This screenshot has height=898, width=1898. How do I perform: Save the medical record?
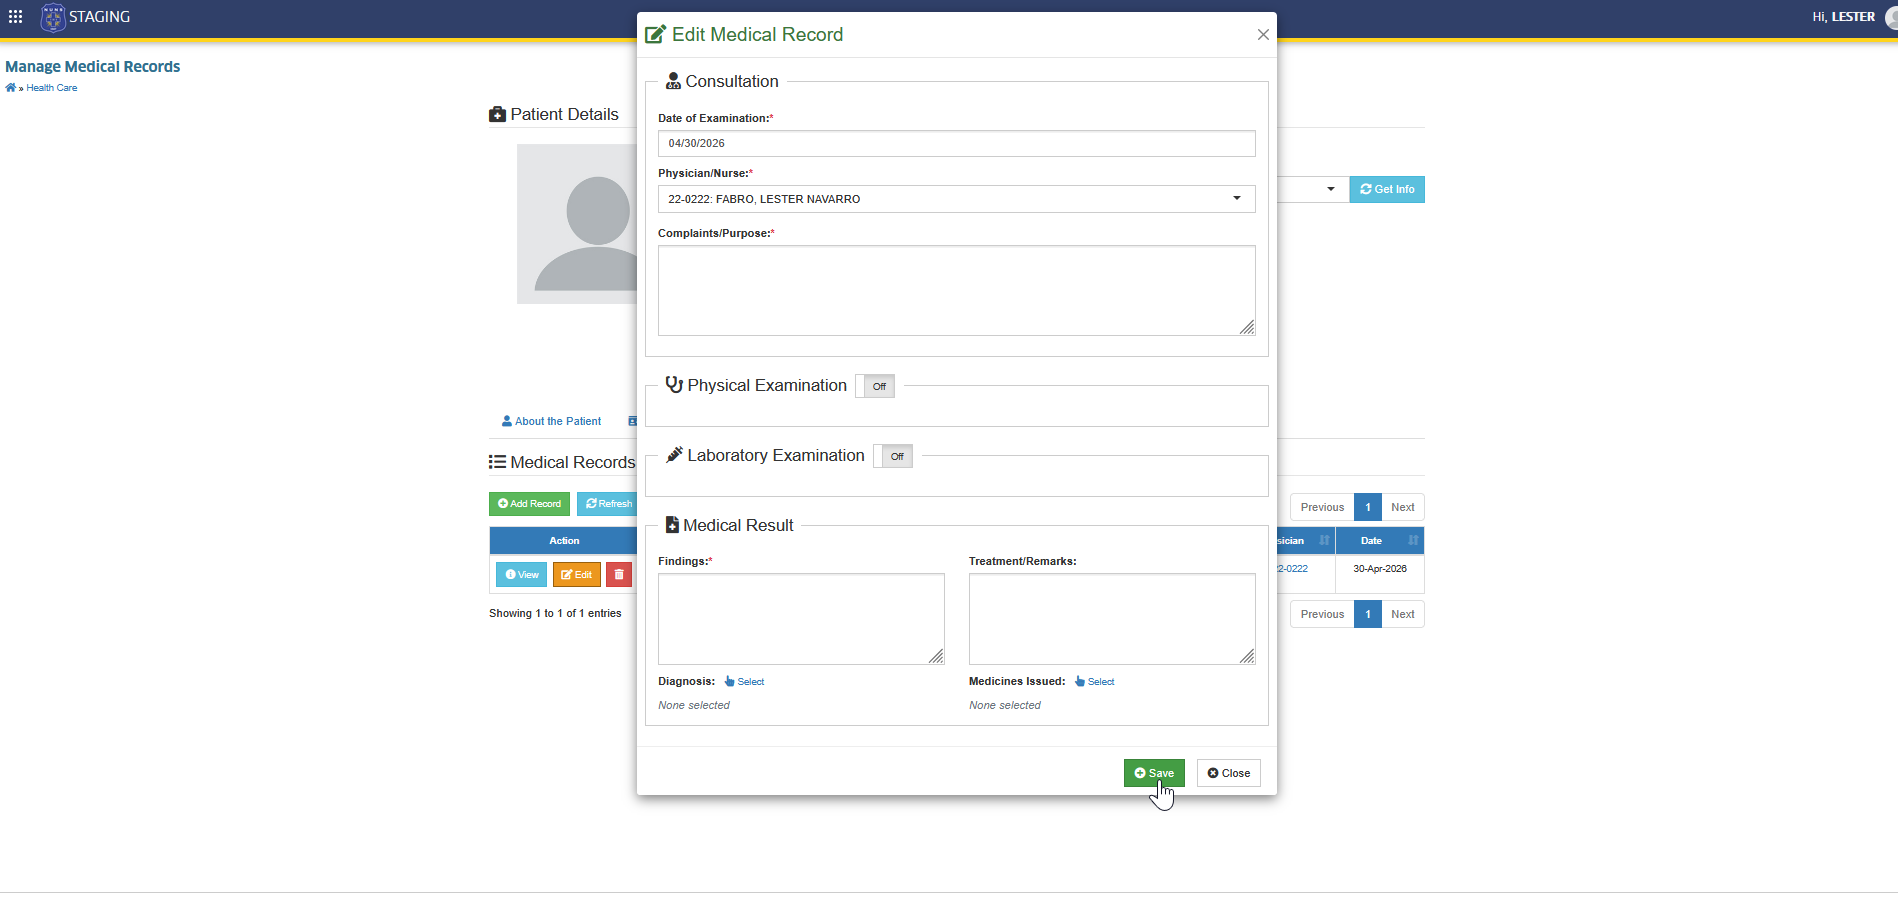(1154, 773)
